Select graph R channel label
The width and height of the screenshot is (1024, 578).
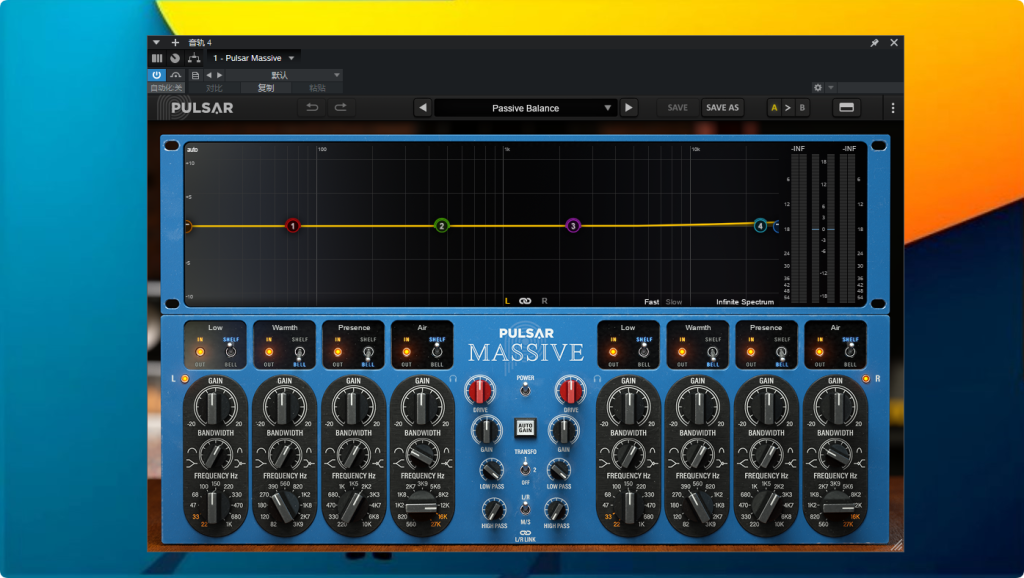(544, 301)
